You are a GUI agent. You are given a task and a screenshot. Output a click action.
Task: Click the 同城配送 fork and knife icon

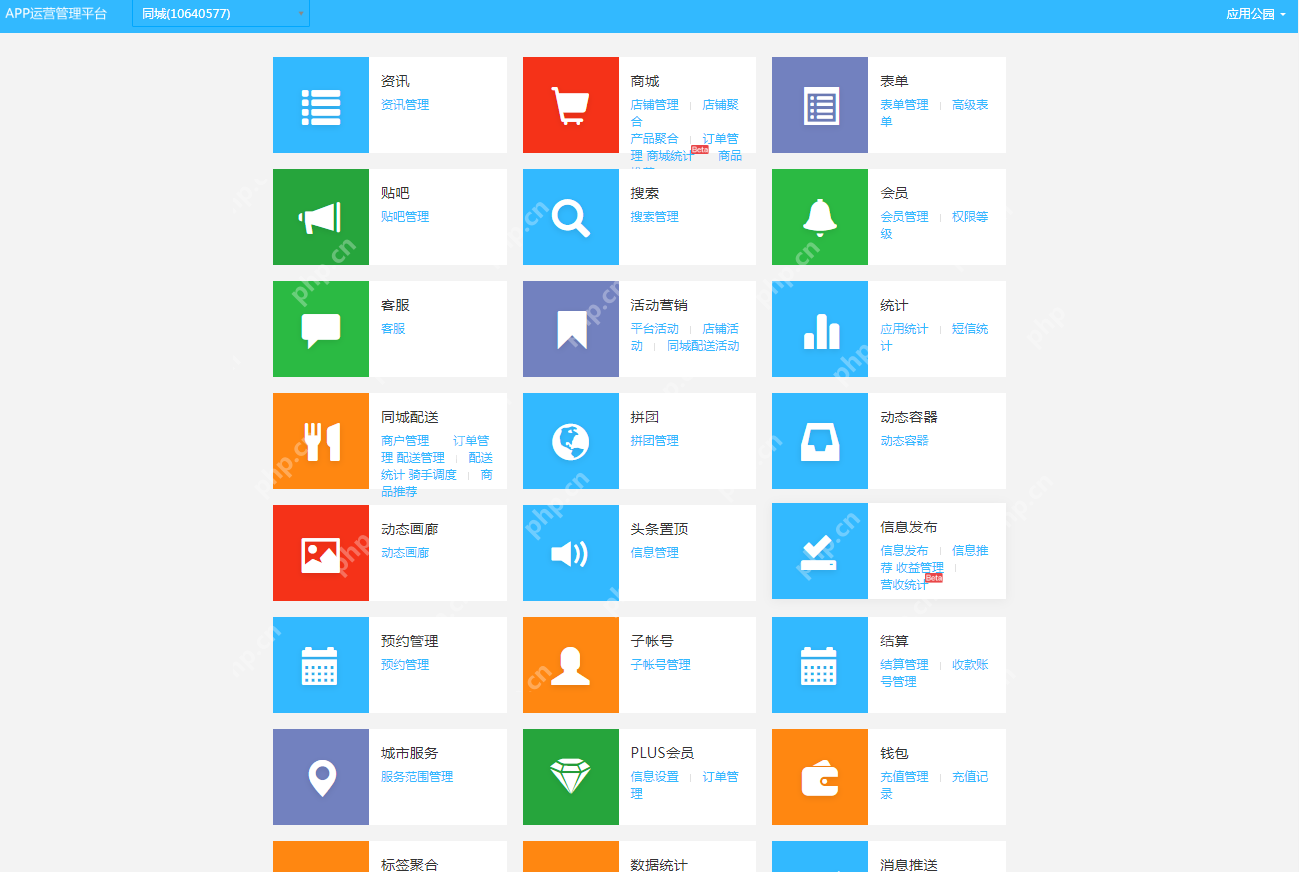point(320,441)
